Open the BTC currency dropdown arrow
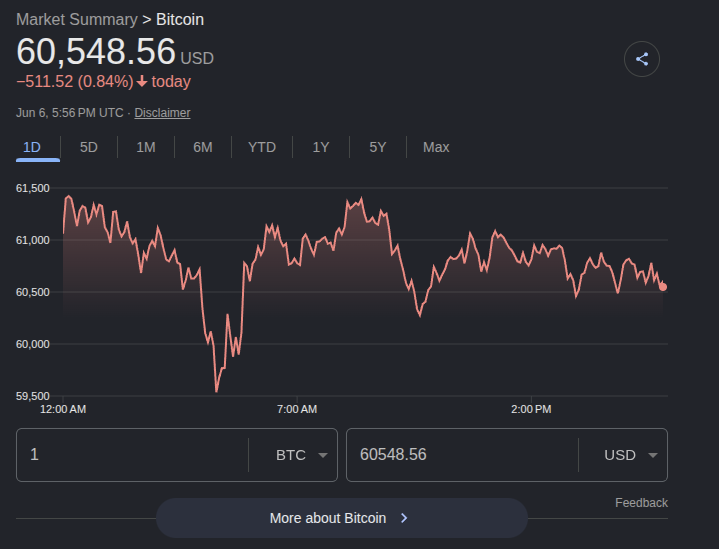The height and width of the screenshot is (549, 719). [323, 455]
